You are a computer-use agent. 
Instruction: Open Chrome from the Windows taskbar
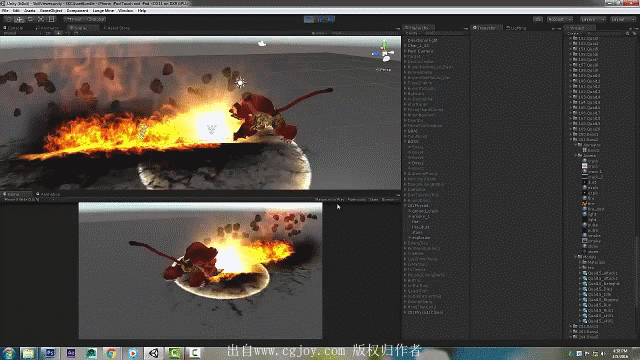[111, 353]
